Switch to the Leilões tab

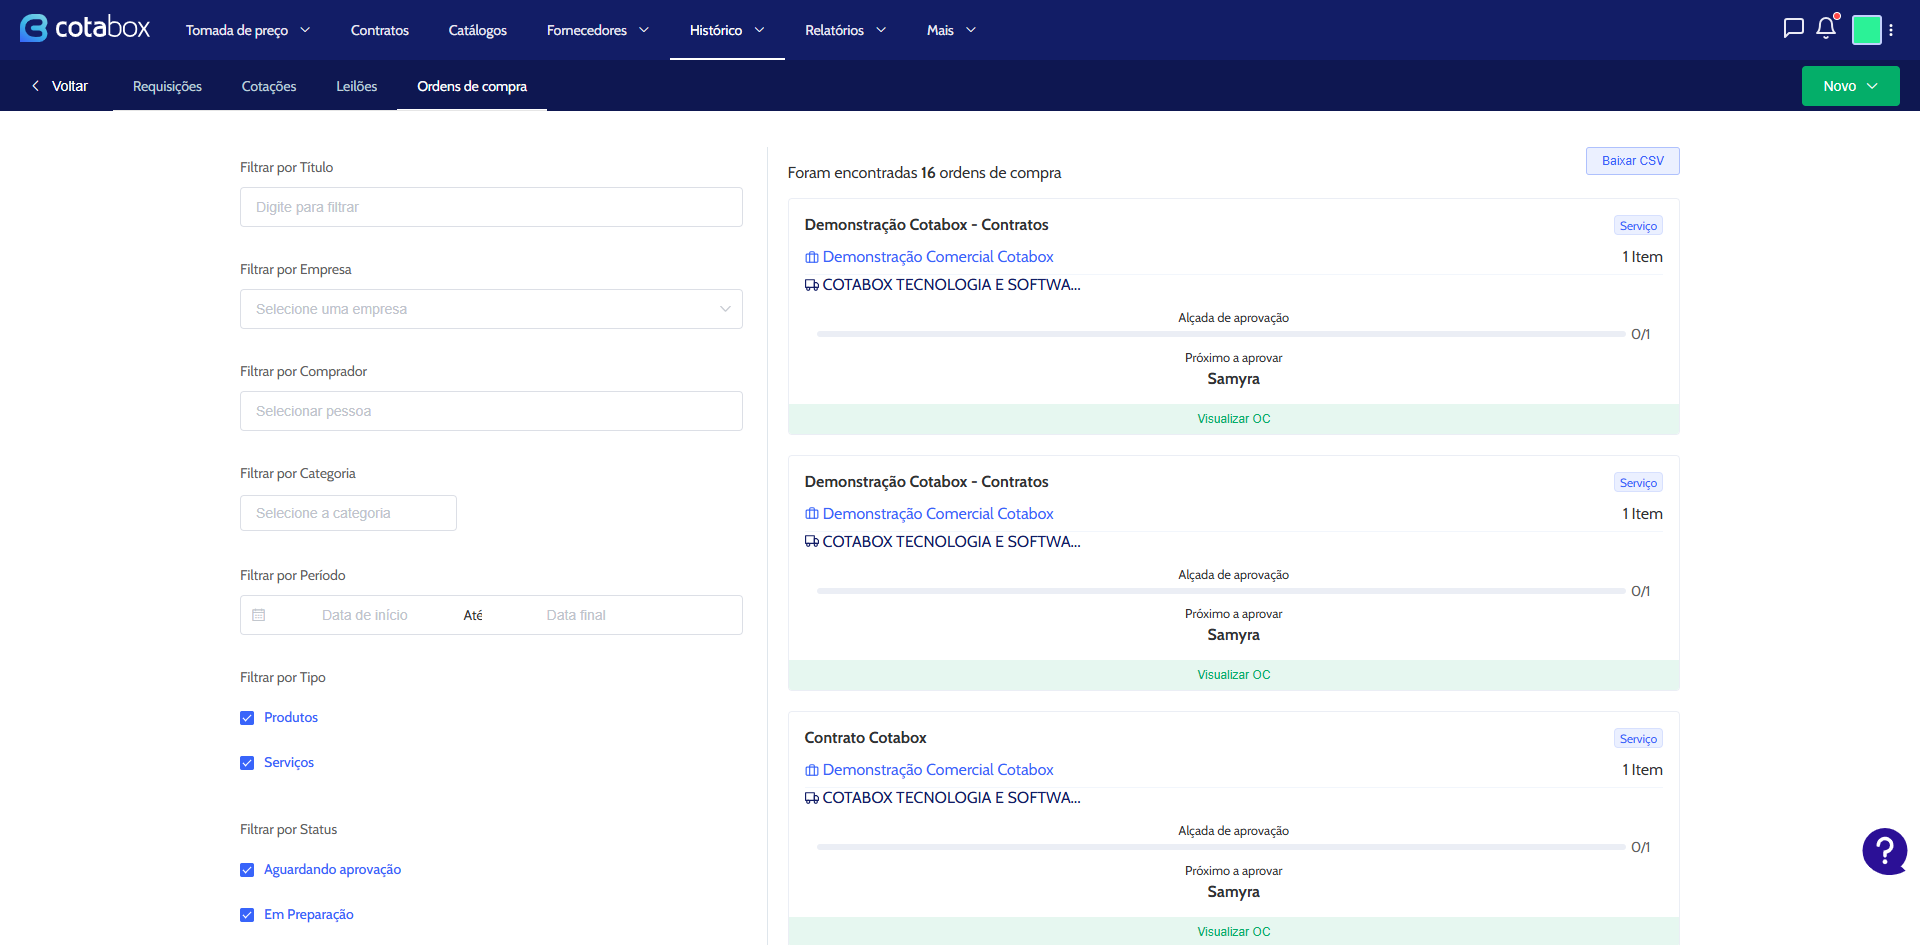[x=357, y=86]
